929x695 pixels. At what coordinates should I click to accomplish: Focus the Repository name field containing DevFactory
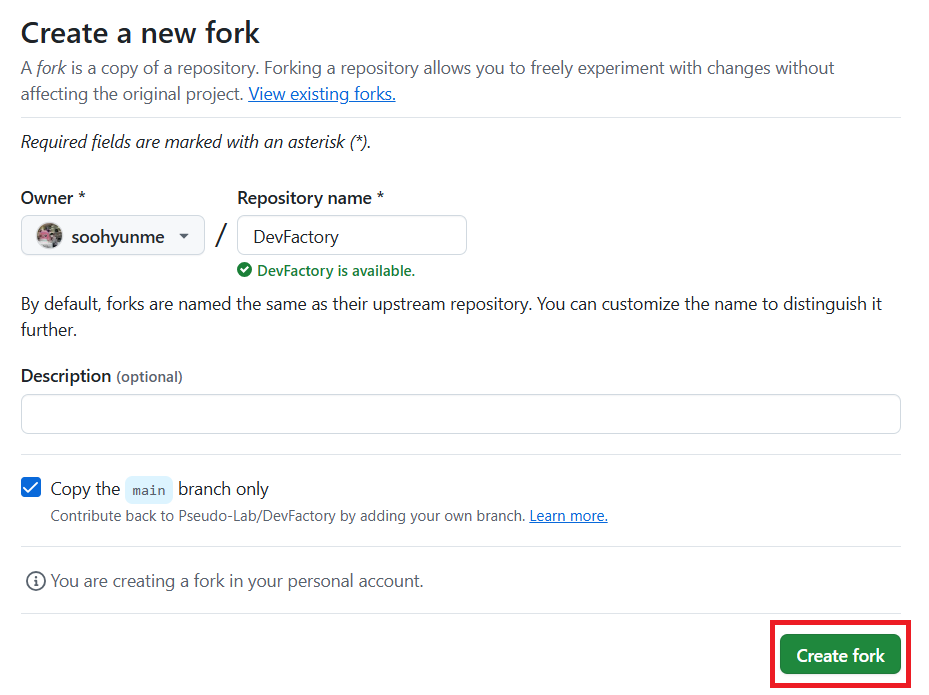351,236
